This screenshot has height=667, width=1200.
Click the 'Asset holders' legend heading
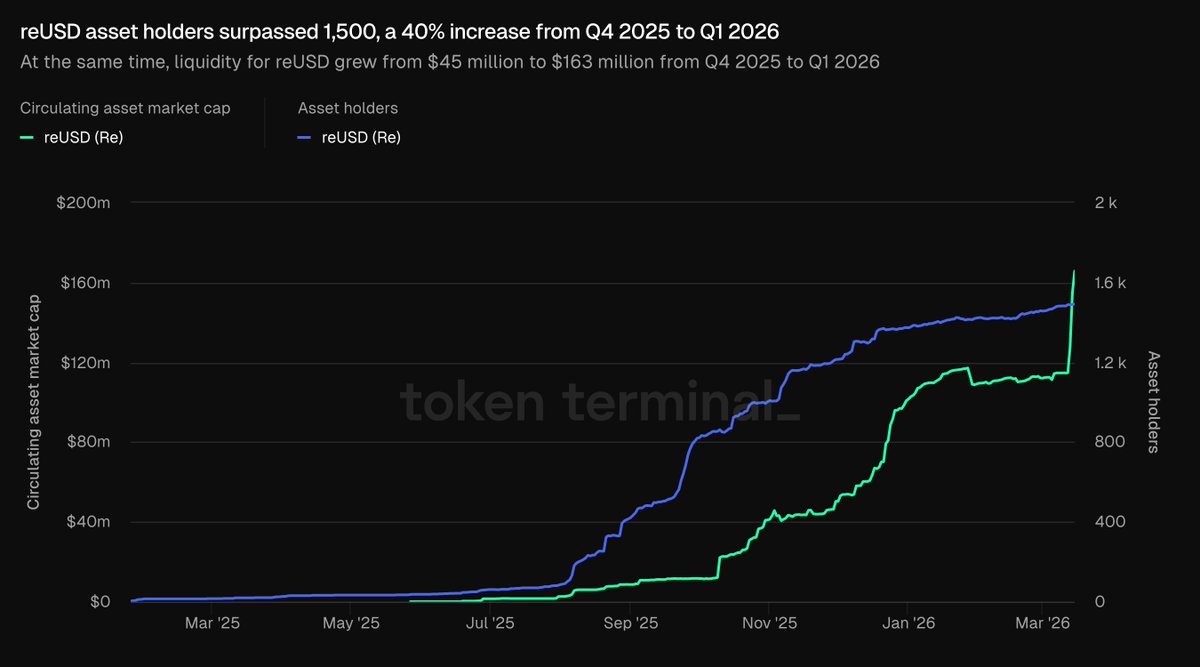(x=348, y=108)
